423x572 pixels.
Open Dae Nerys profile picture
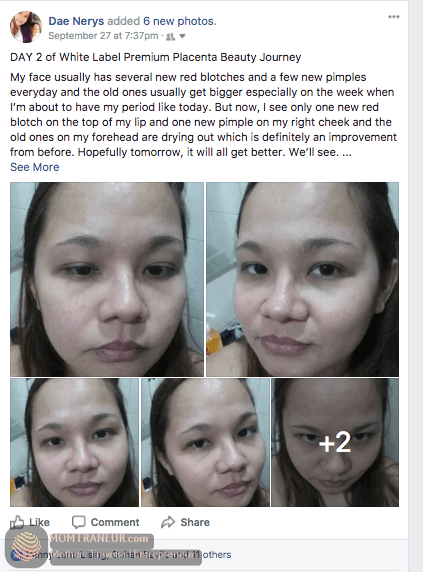pos(26,27)
